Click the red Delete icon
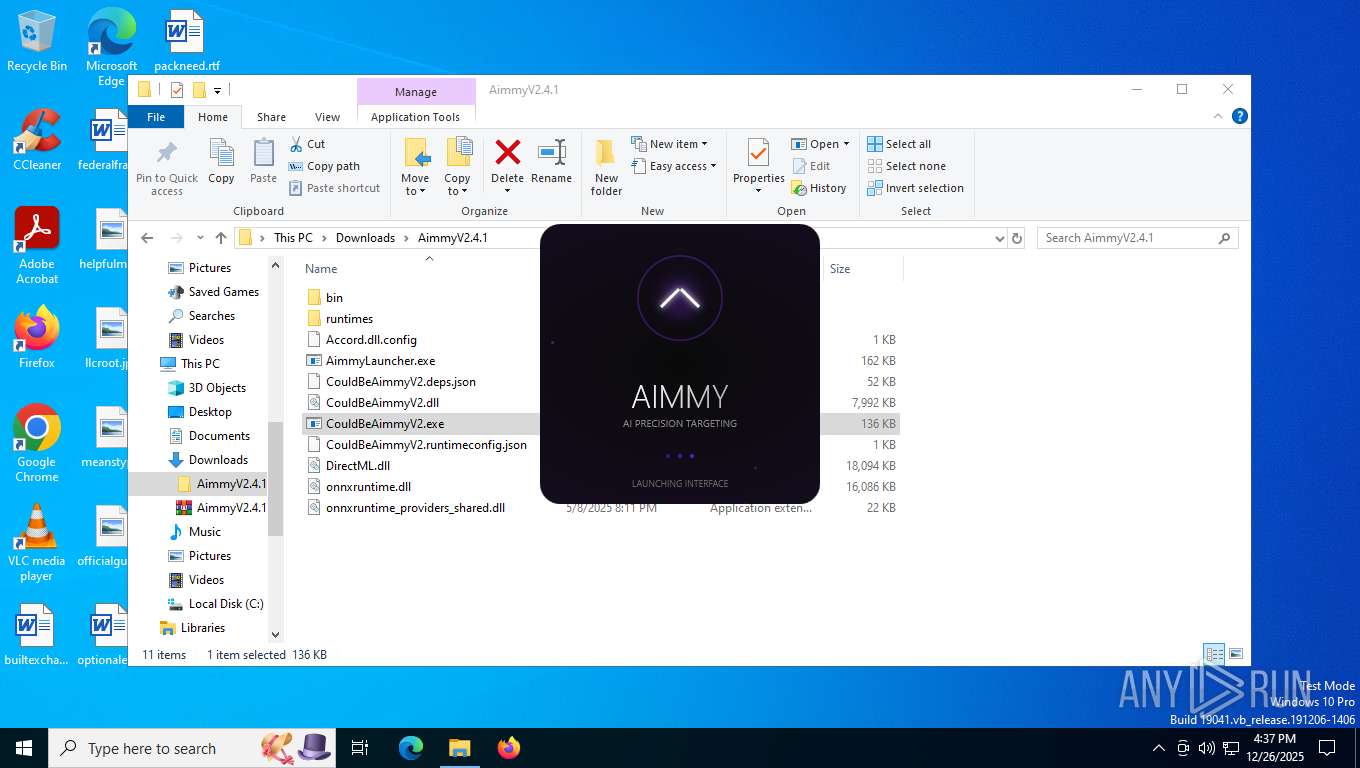The height and width of the screenshot is (768, 1360). click(x=508, y=152)
